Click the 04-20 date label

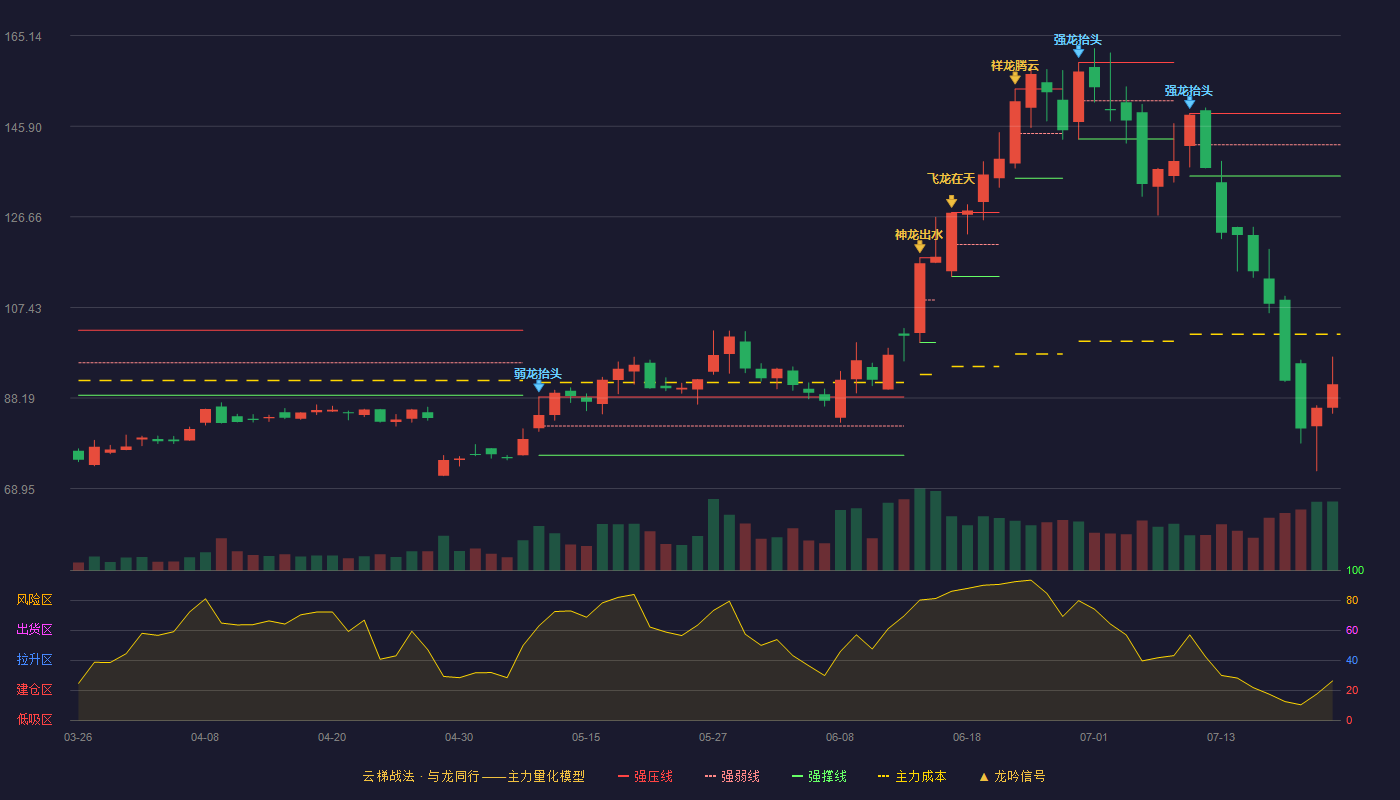tap(332, 737)
